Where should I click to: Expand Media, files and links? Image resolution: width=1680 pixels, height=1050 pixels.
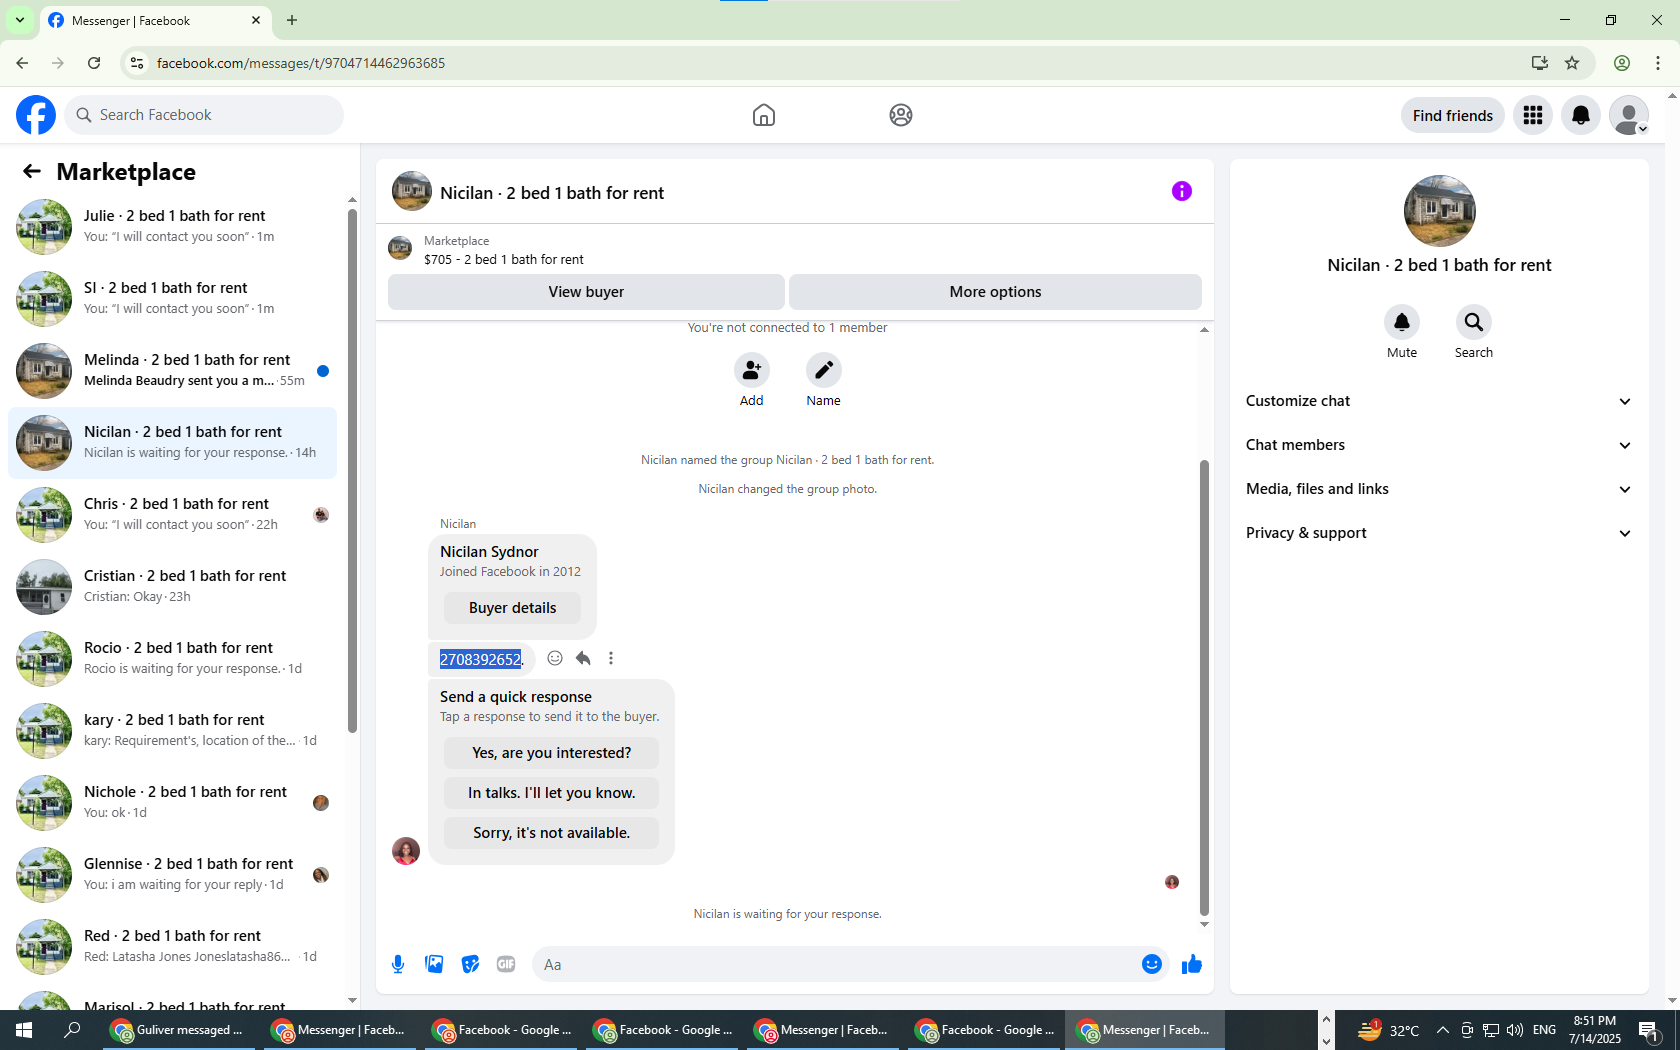1439,489
